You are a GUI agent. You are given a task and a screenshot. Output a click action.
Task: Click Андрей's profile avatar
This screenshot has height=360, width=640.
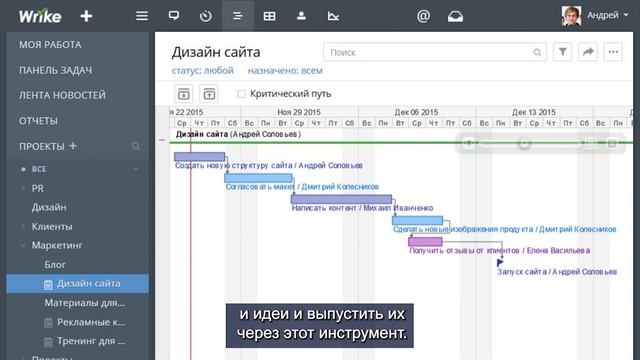571,16
